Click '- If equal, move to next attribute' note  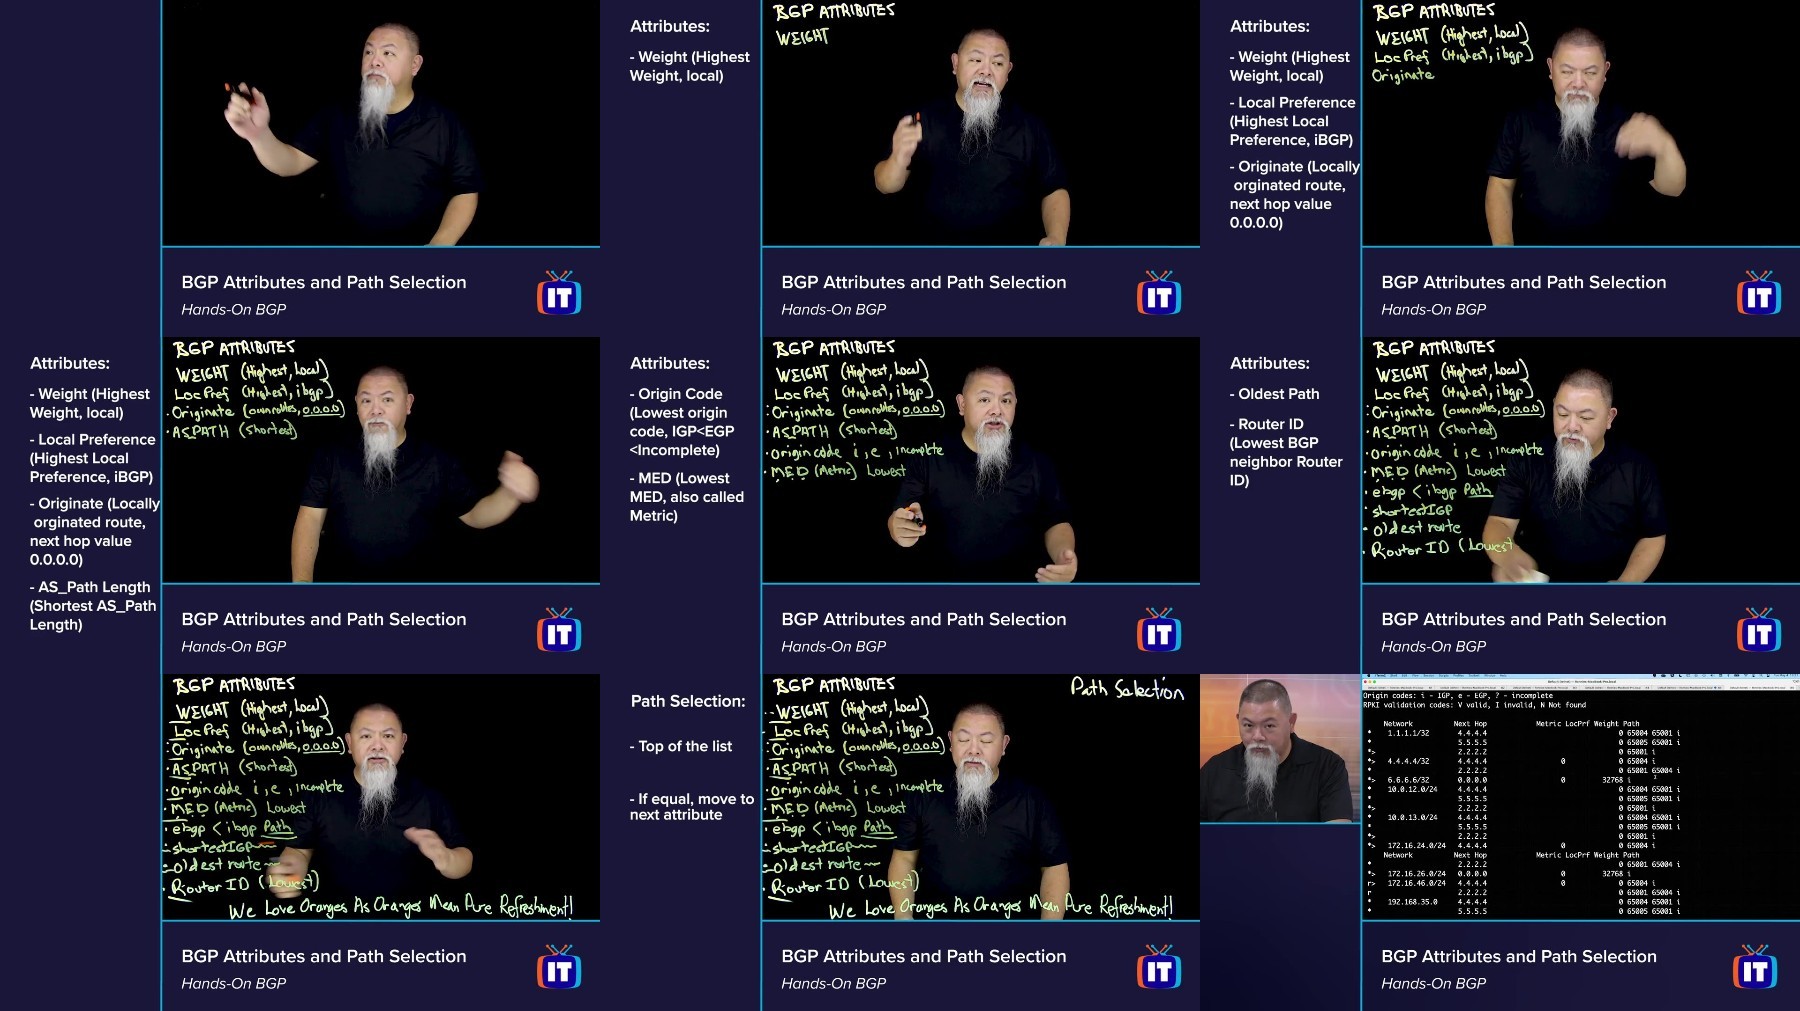coord(692,806)
